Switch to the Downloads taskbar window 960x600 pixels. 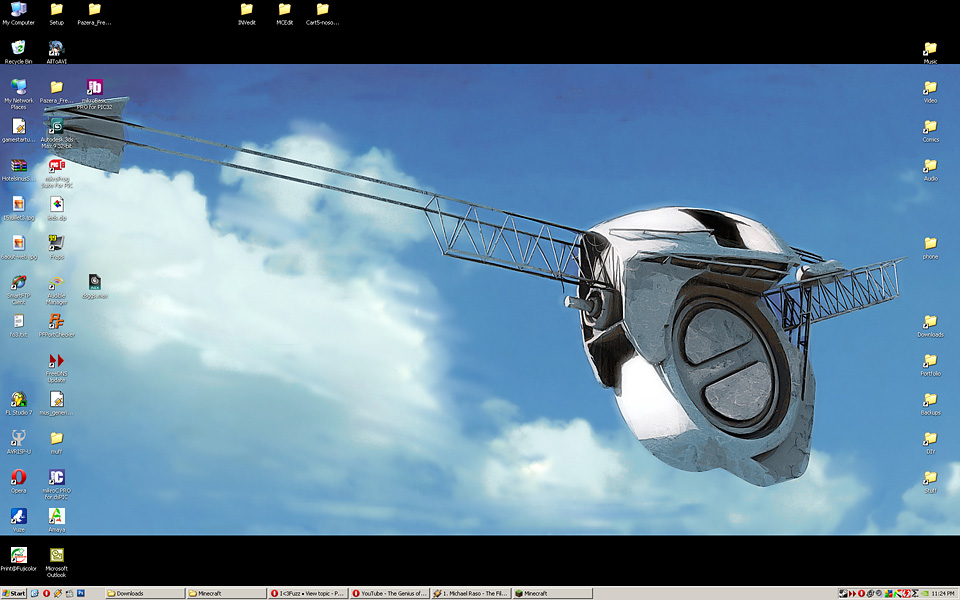pos(145,593)
